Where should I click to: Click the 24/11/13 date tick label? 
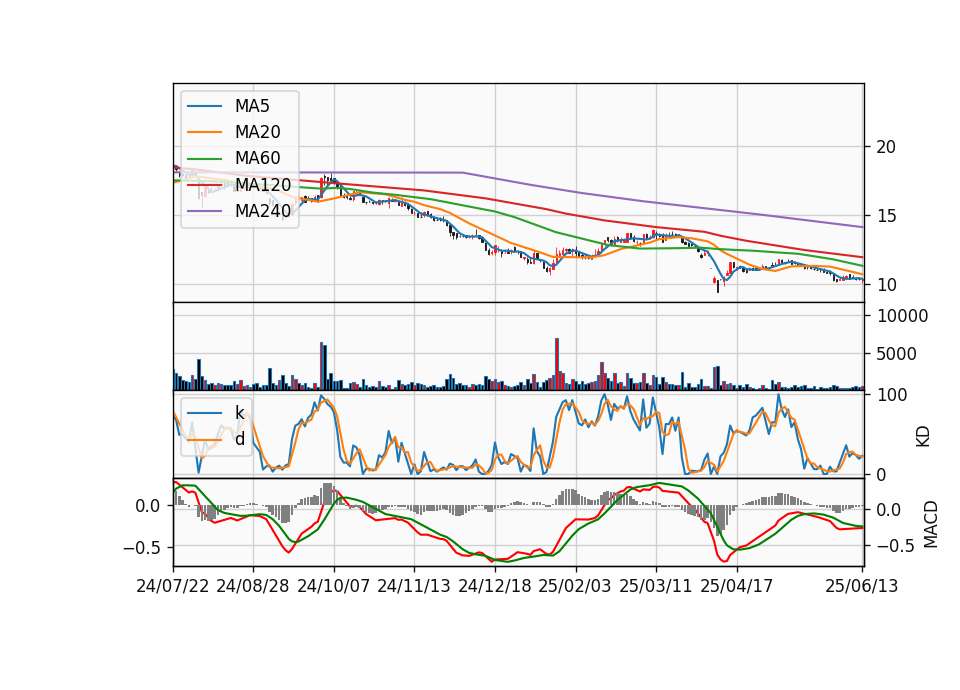click(x=414, y=586)
